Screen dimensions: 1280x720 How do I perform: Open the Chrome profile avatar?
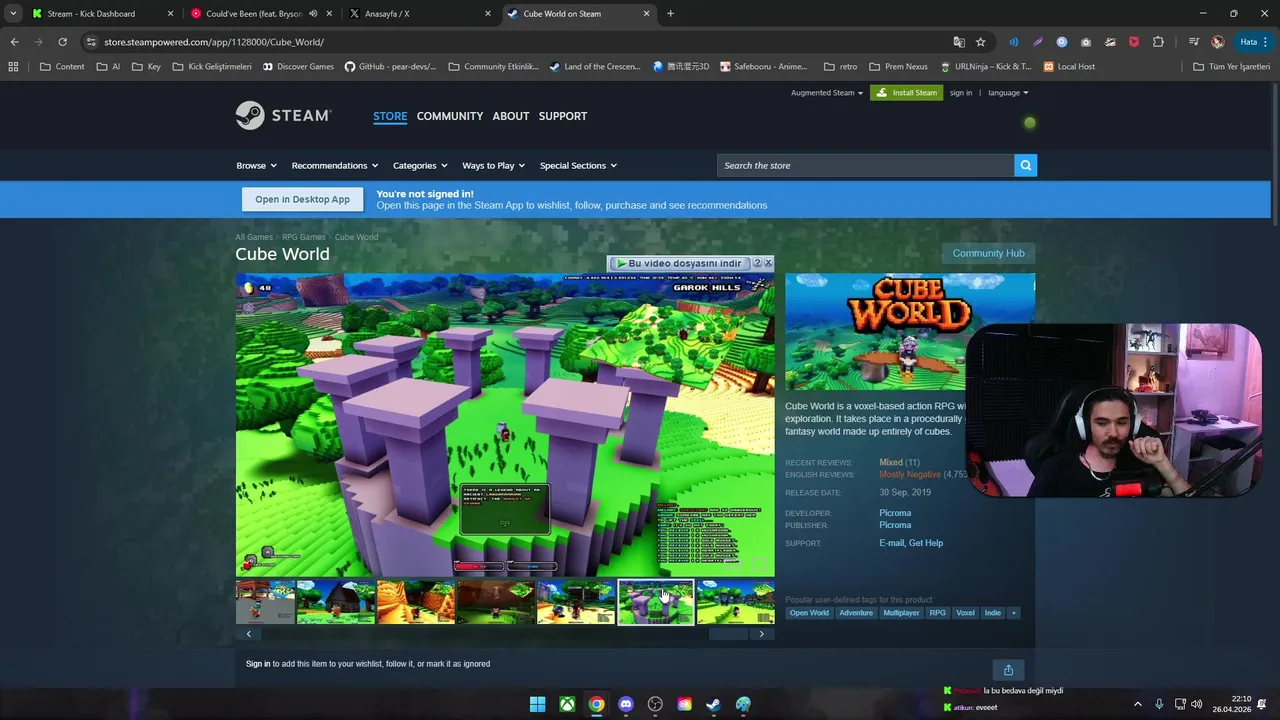click(1217, 42)
